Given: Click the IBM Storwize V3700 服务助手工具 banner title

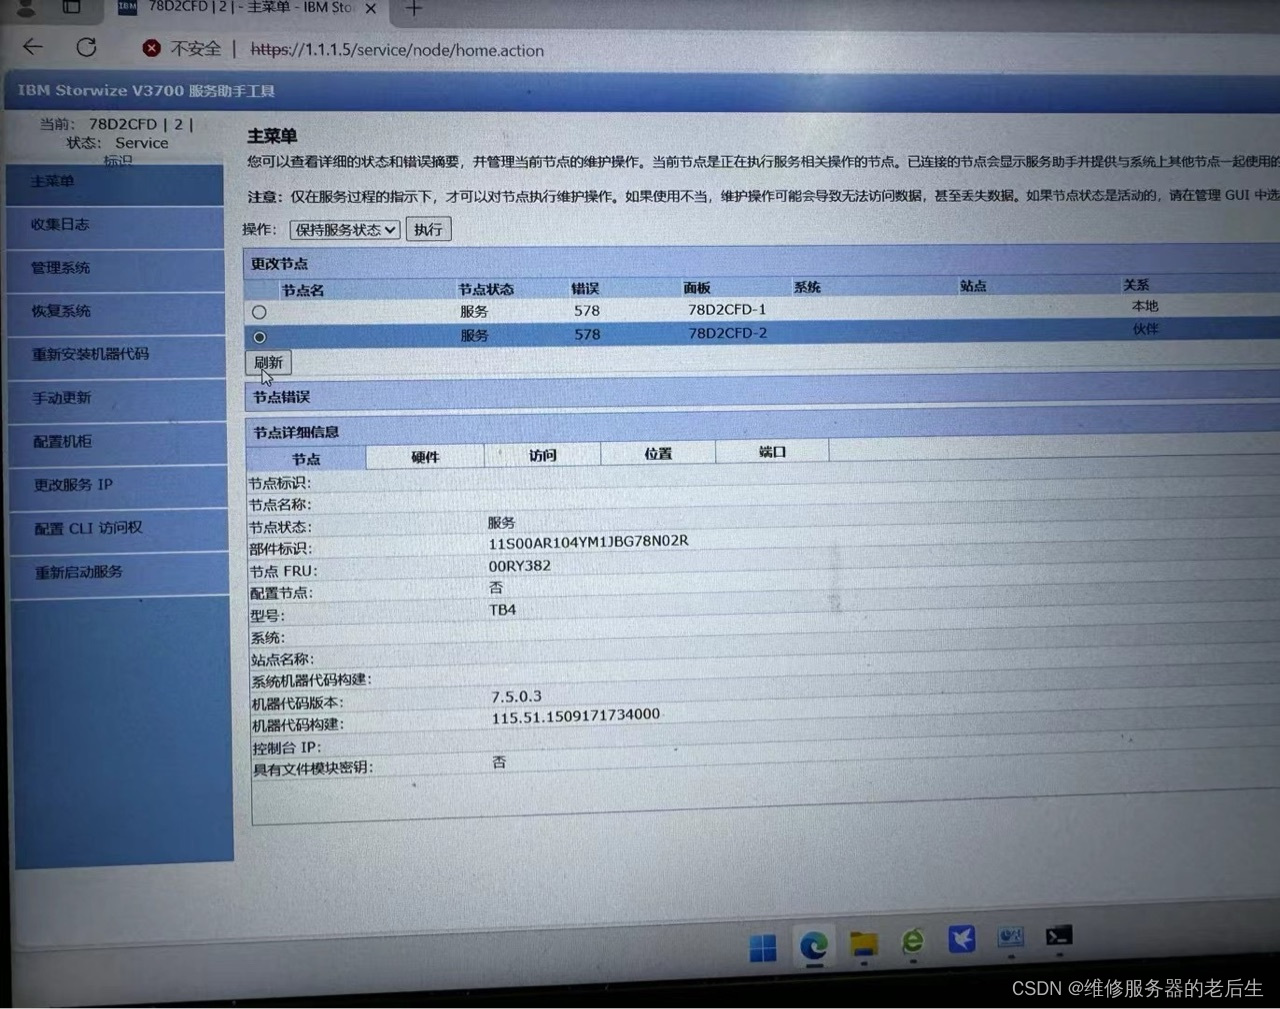Looking at the screenshot, I should [146, 91].
